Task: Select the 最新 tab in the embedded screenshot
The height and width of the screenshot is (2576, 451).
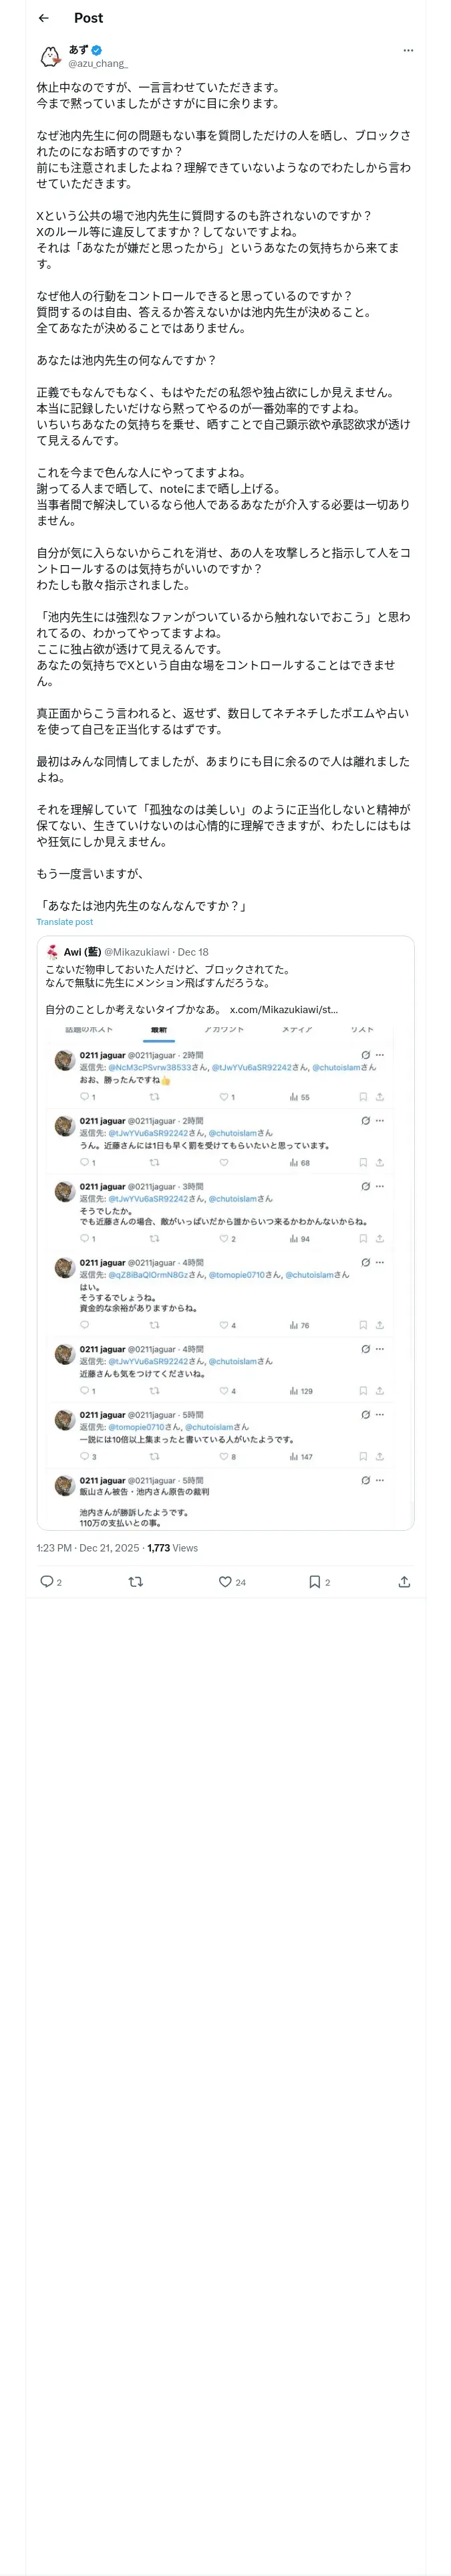Action: (159, 1029)
